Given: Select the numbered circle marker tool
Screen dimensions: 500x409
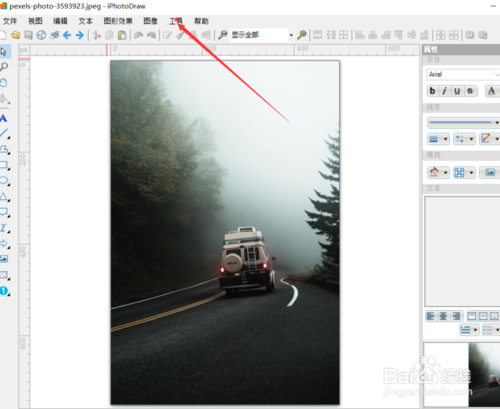Looking at the screenshot, I should pyautogui.click(x=4, y=291).
